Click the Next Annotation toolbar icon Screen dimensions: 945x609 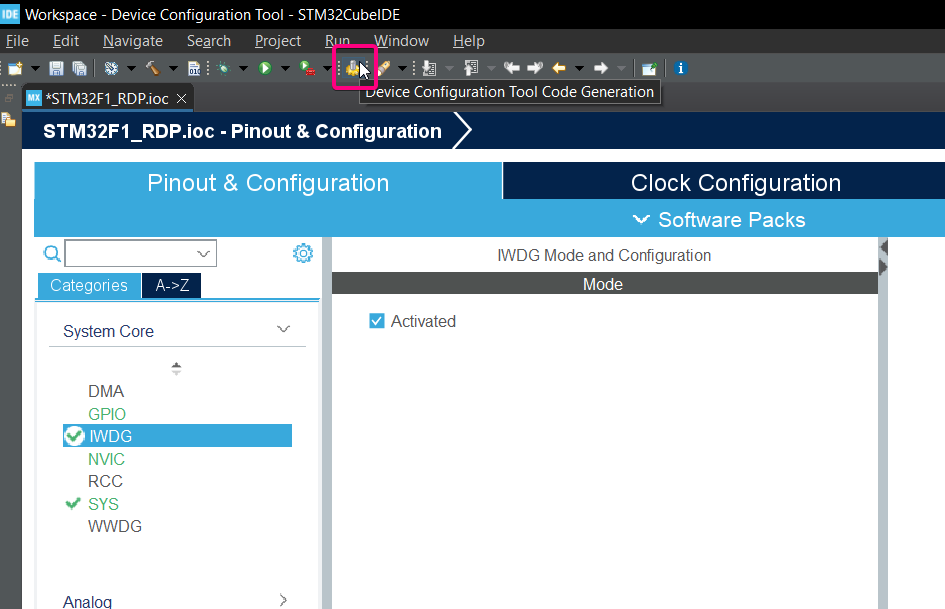[429, 68]
